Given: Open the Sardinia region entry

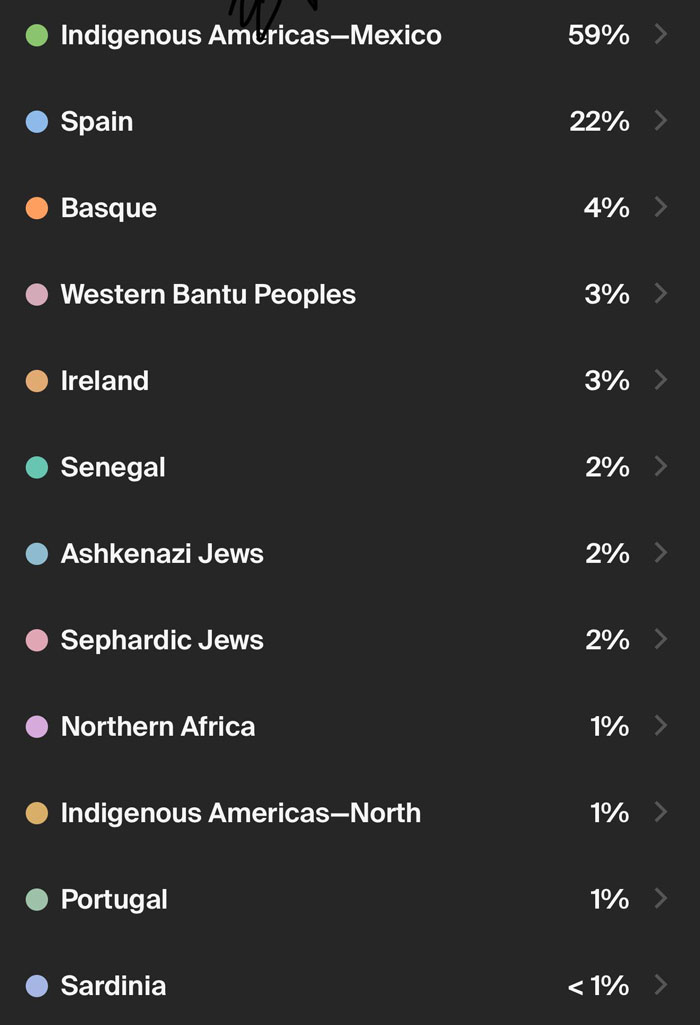Looking at the screenshot, I should pyautogui.click(x=113, y=986).
